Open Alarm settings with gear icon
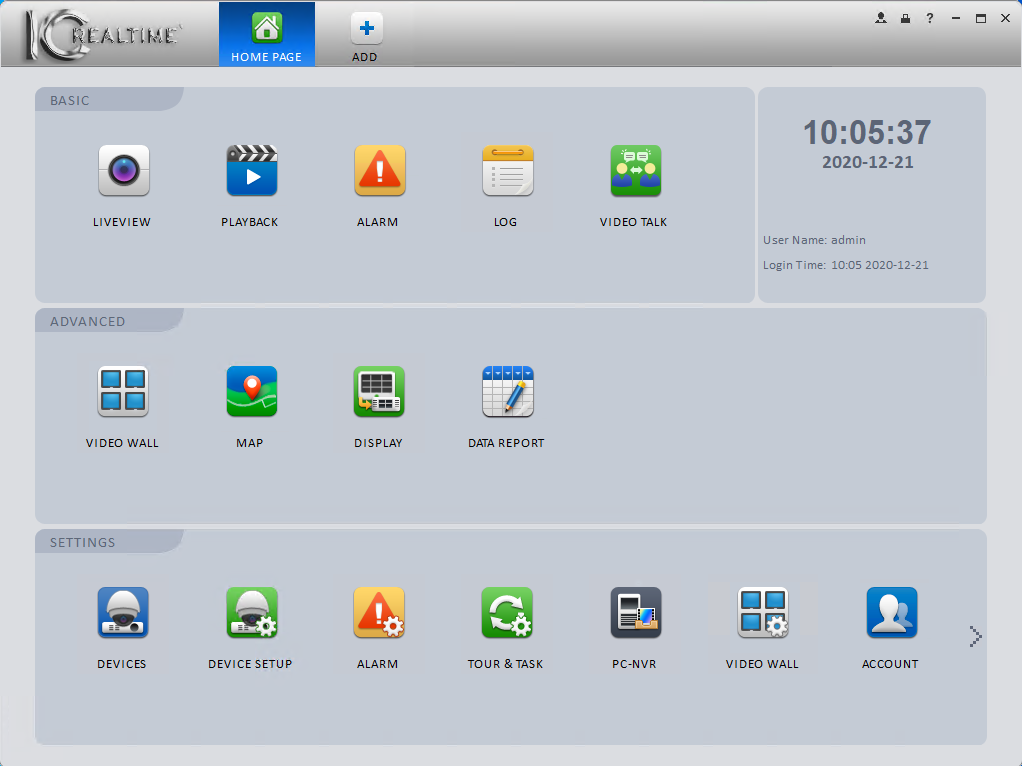This screenshot has height=766, width=1022. (x=379, y=612)
